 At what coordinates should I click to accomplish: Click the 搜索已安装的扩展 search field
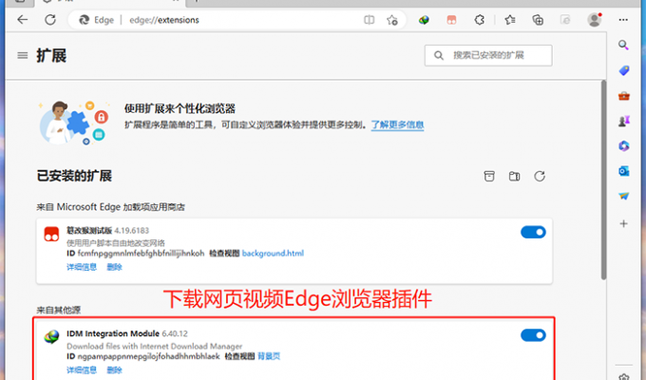[x=488, y=55]
